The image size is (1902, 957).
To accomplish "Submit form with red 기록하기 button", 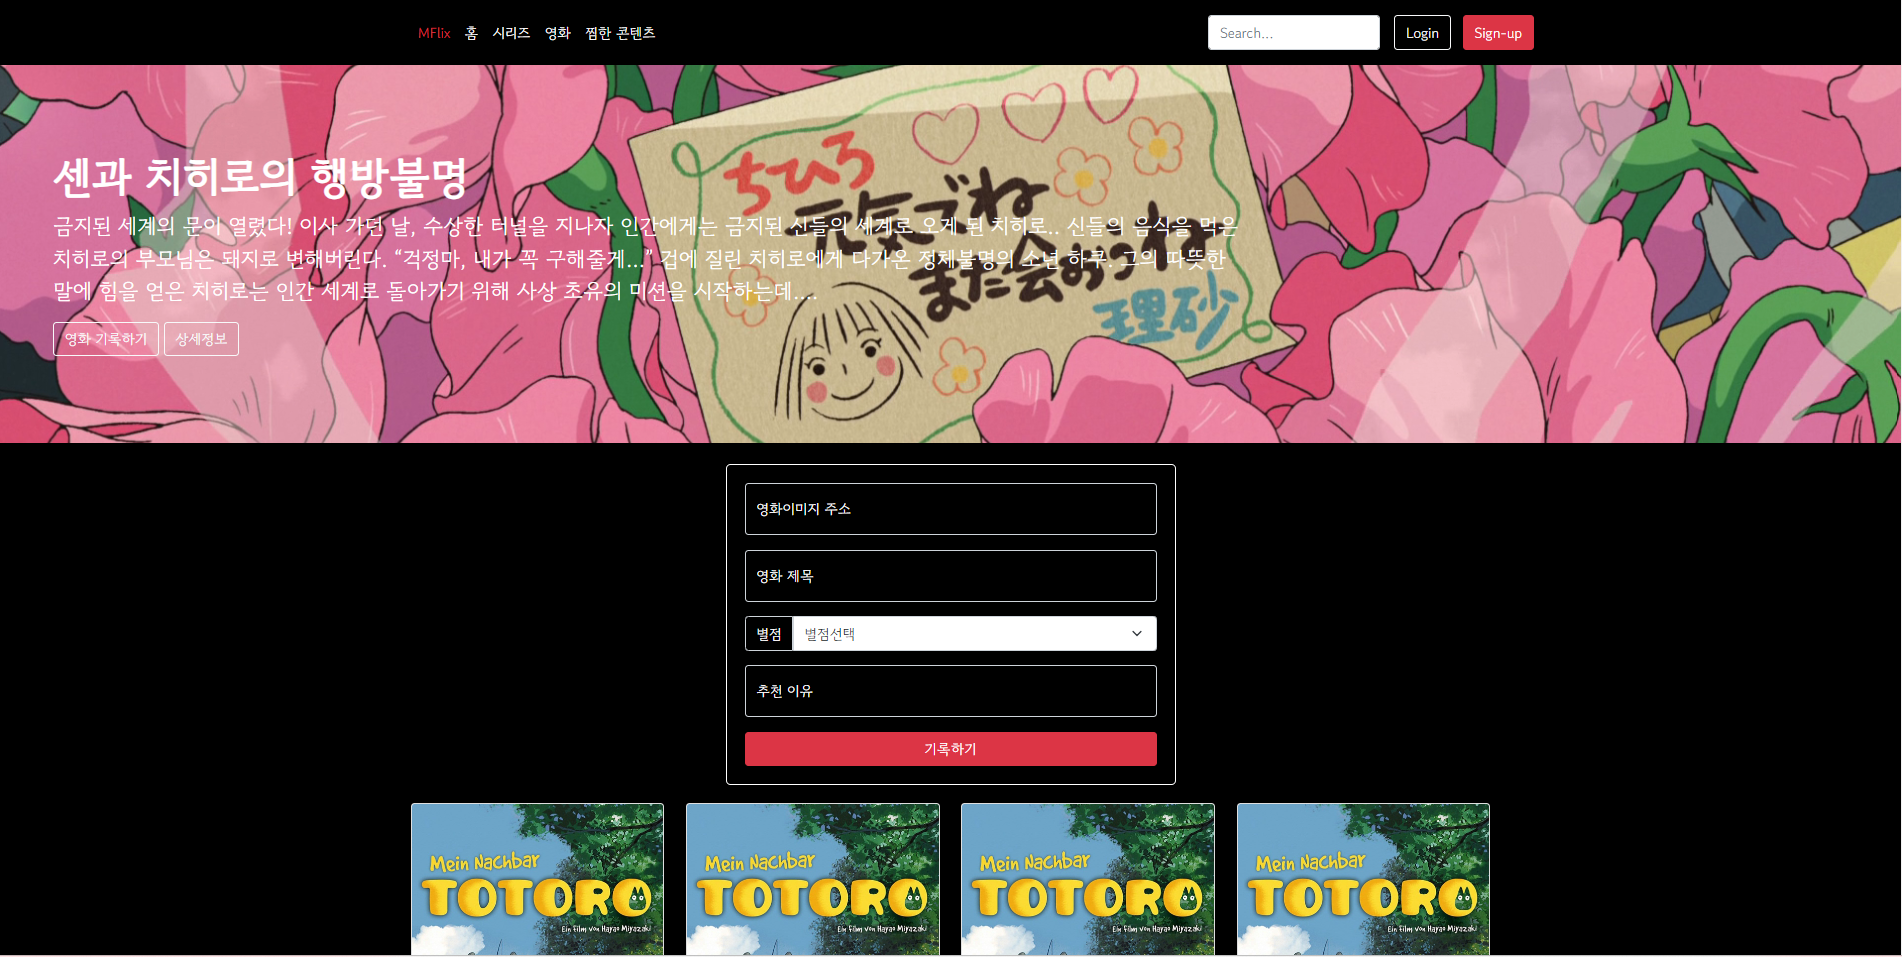I will pos(950,749).
